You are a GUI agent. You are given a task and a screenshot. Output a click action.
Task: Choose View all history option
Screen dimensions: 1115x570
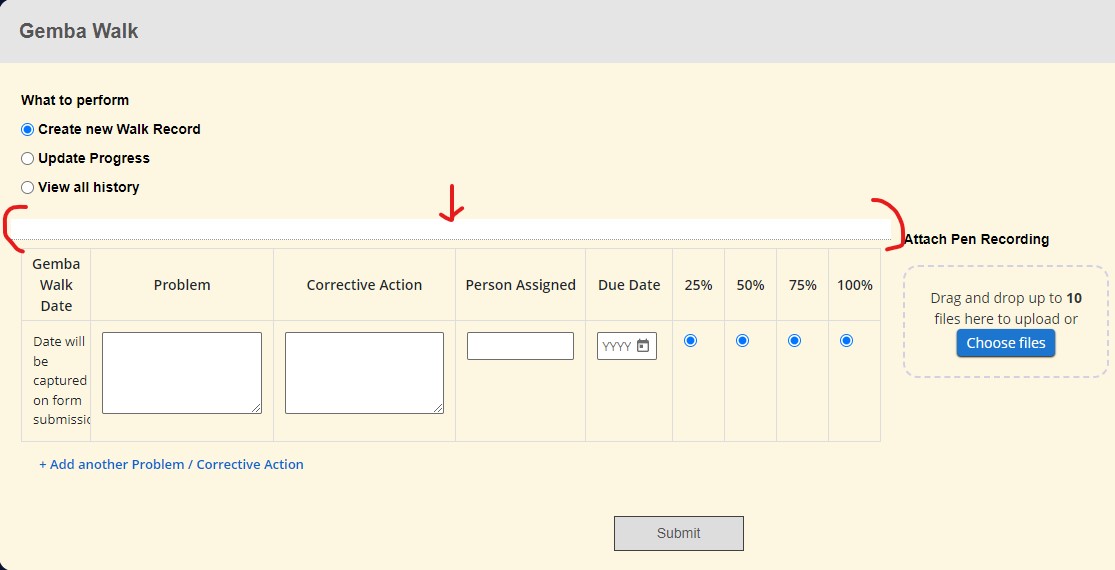(x=28, y=187)
